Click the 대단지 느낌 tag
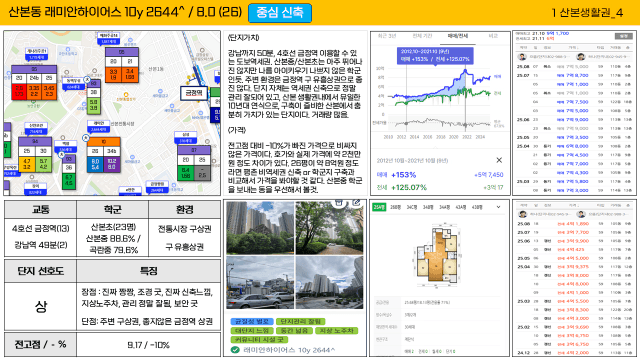The image size is (640, 360). 252,331
